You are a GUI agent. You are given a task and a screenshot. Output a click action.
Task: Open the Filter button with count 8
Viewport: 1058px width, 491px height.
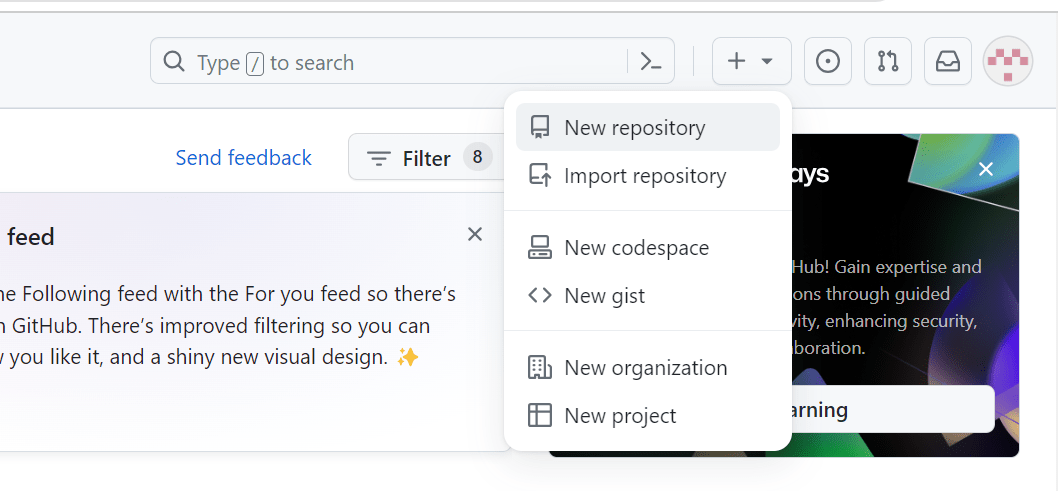[428, 157]
